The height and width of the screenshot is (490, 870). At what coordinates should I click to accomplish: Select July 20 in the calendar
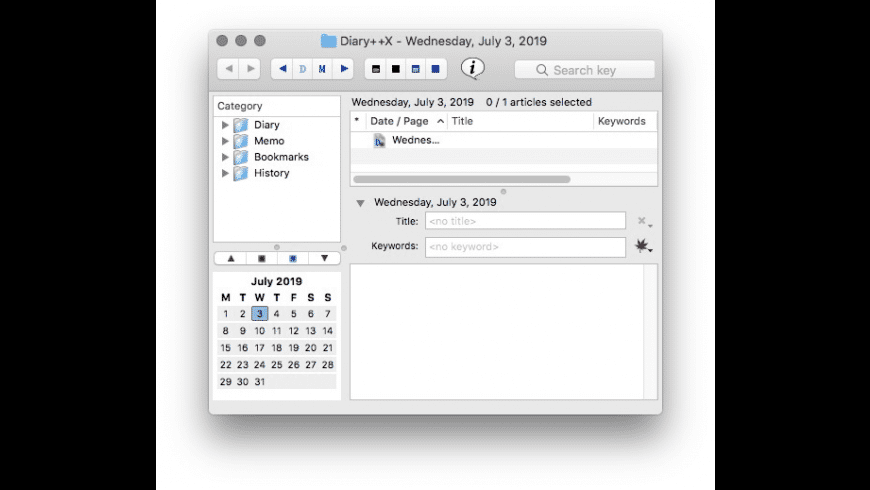(x=311, y=348)
